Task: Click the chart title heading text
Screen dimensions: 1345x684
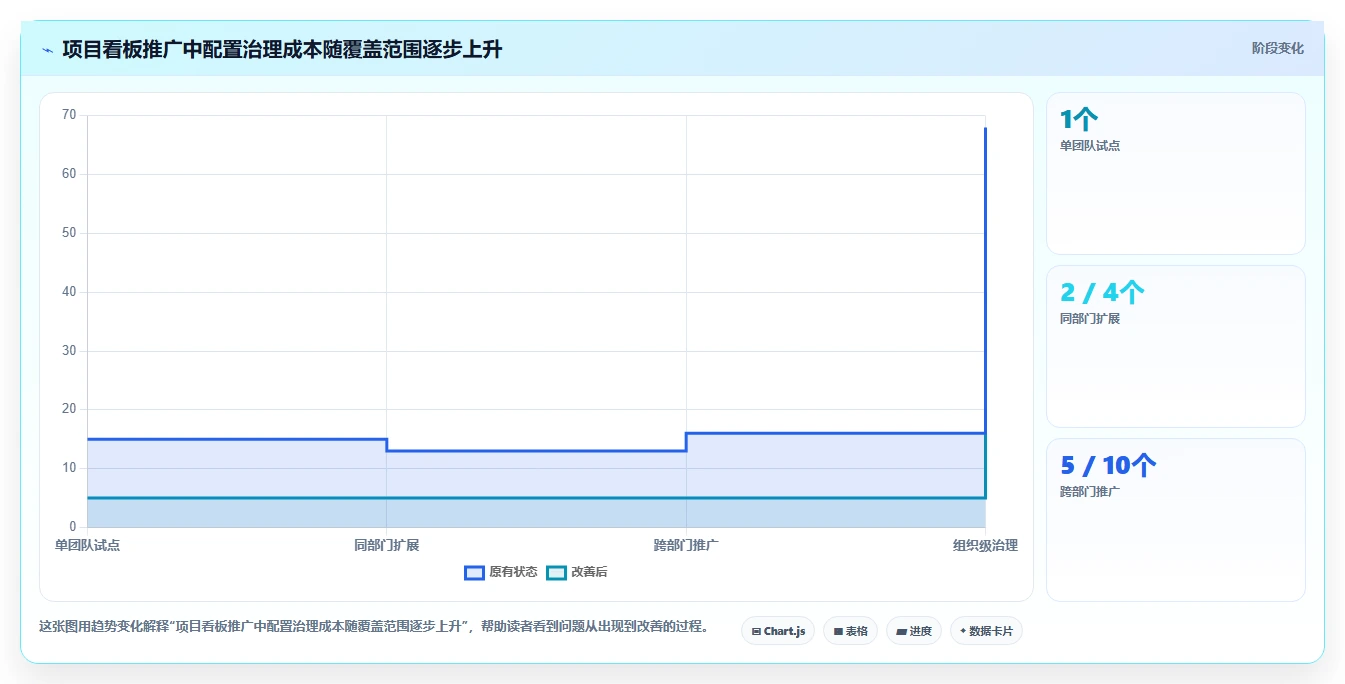Action: (282, 49)
